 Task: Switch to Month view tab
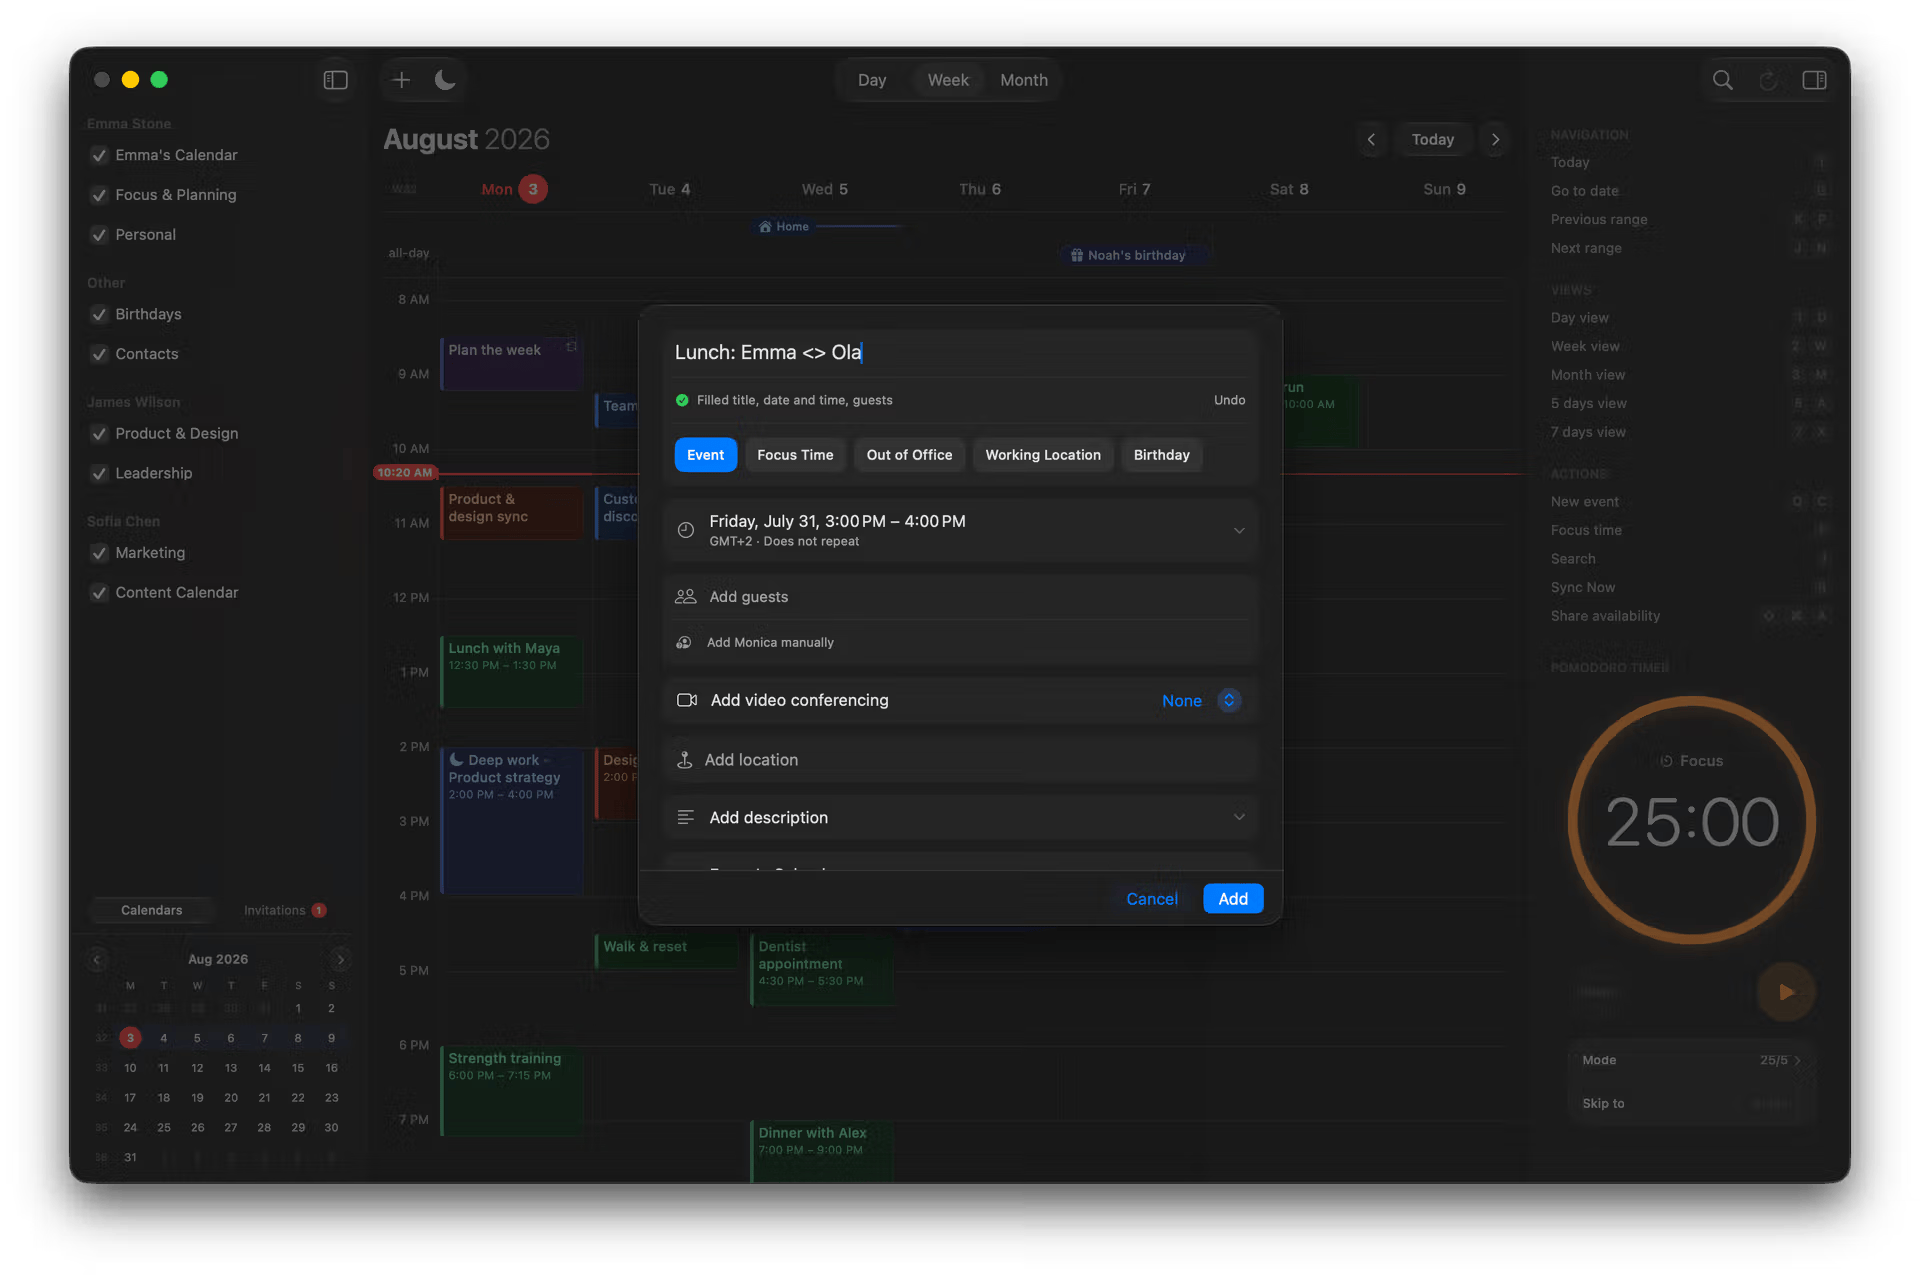pos(1024,80)
